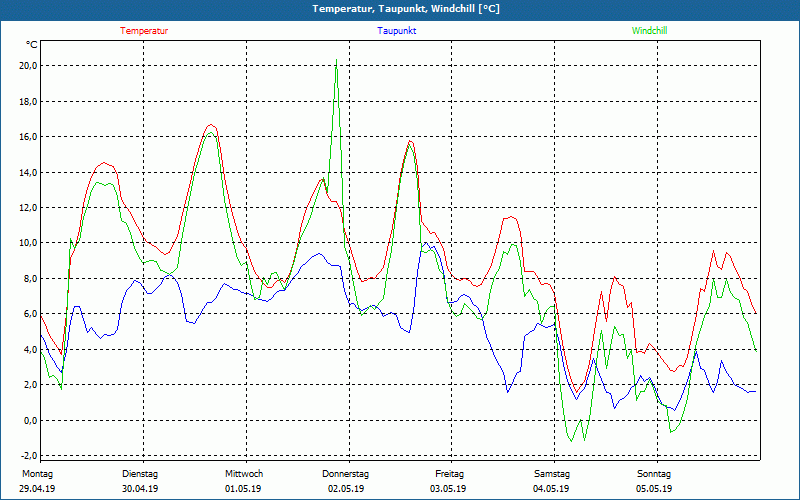Click the Dienstag day label
Screen dimensions: 800x500
[140, 474]
